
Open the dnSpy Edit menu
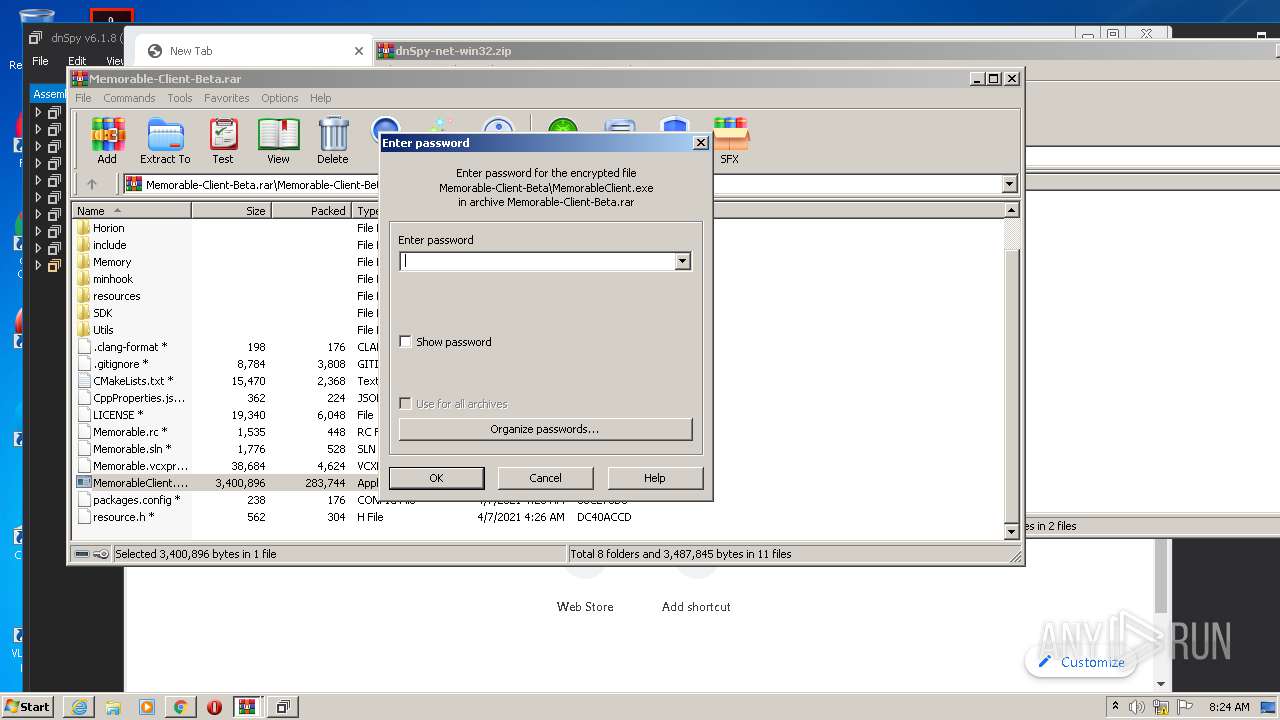(77, 61)
